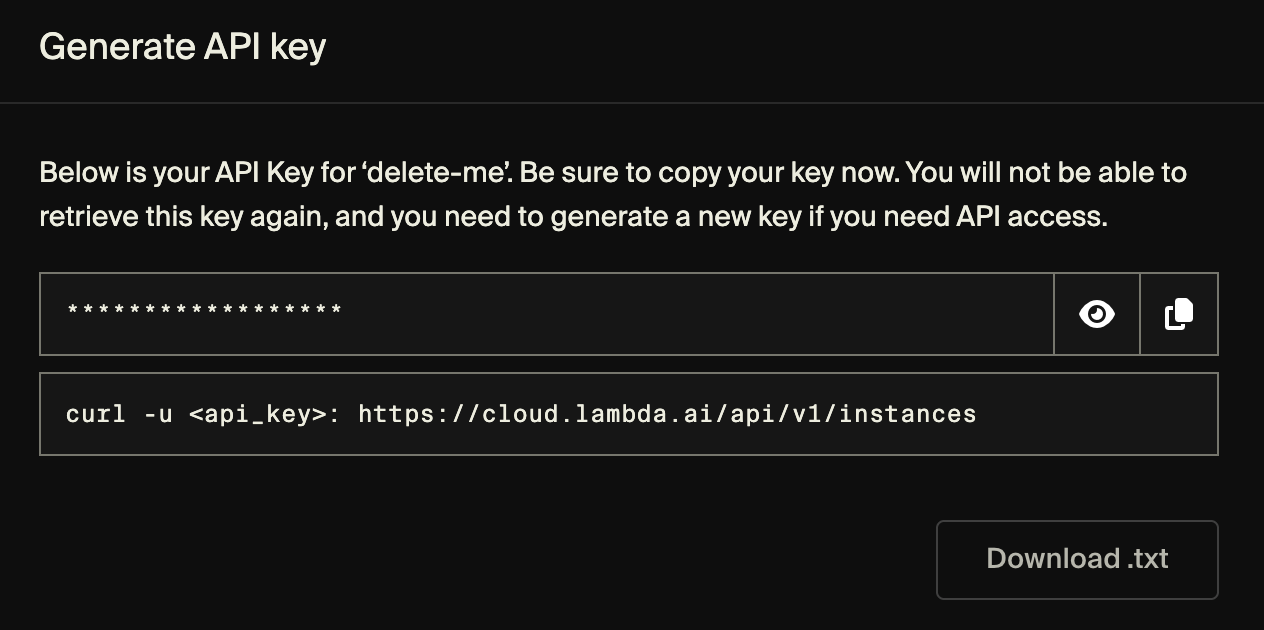Image resolution: width=1264 pixels, height=630 pixels.
Task: Click the masked API key asterisks
Action: [204, 313]
